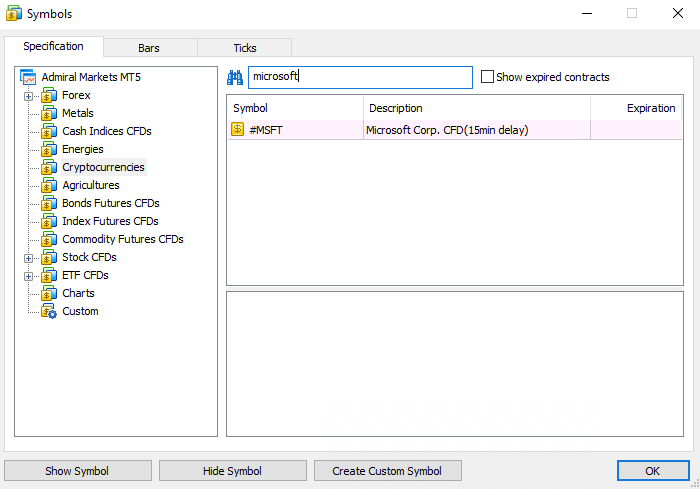Click the microsoft search input field
The height and width of the screenshot is (489, 700).
(x=360, y=77)
